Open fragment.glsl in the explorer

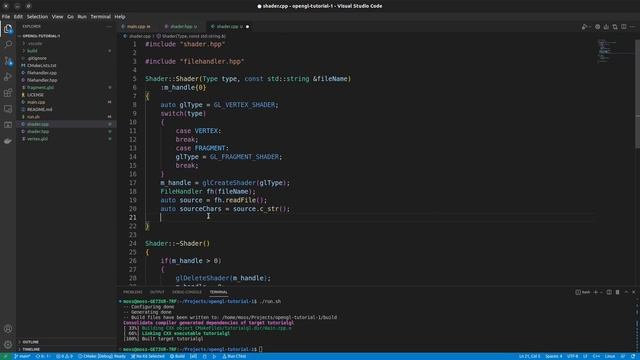(40, 87)
